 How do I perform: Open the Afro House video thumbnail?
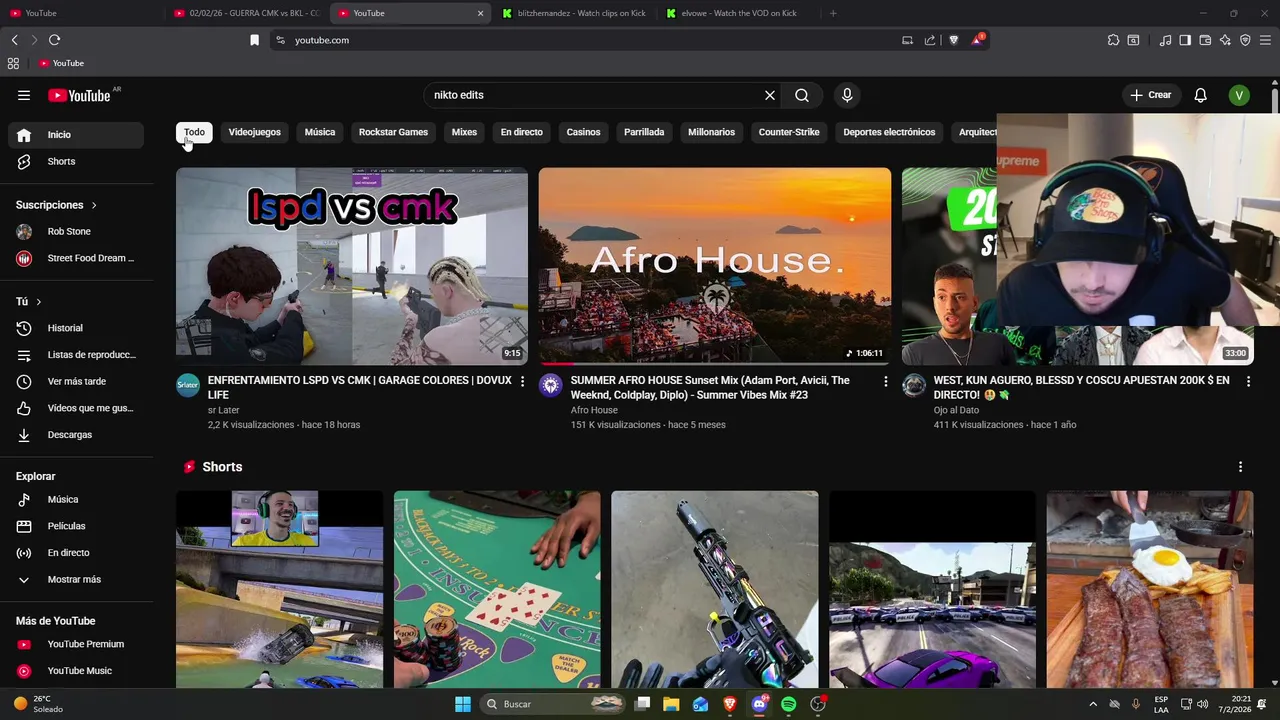tap(715, 266)
